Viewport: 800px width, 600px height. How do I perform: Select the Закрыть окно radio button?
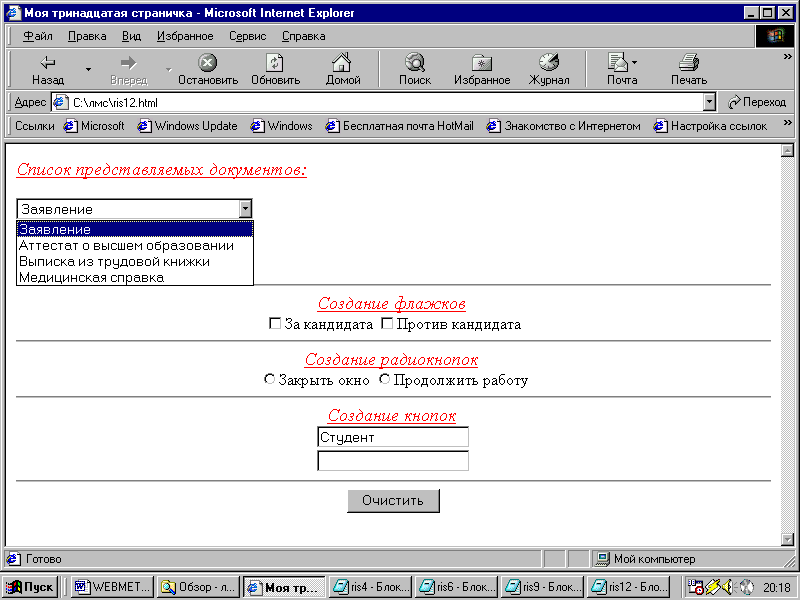pos(269,379)
